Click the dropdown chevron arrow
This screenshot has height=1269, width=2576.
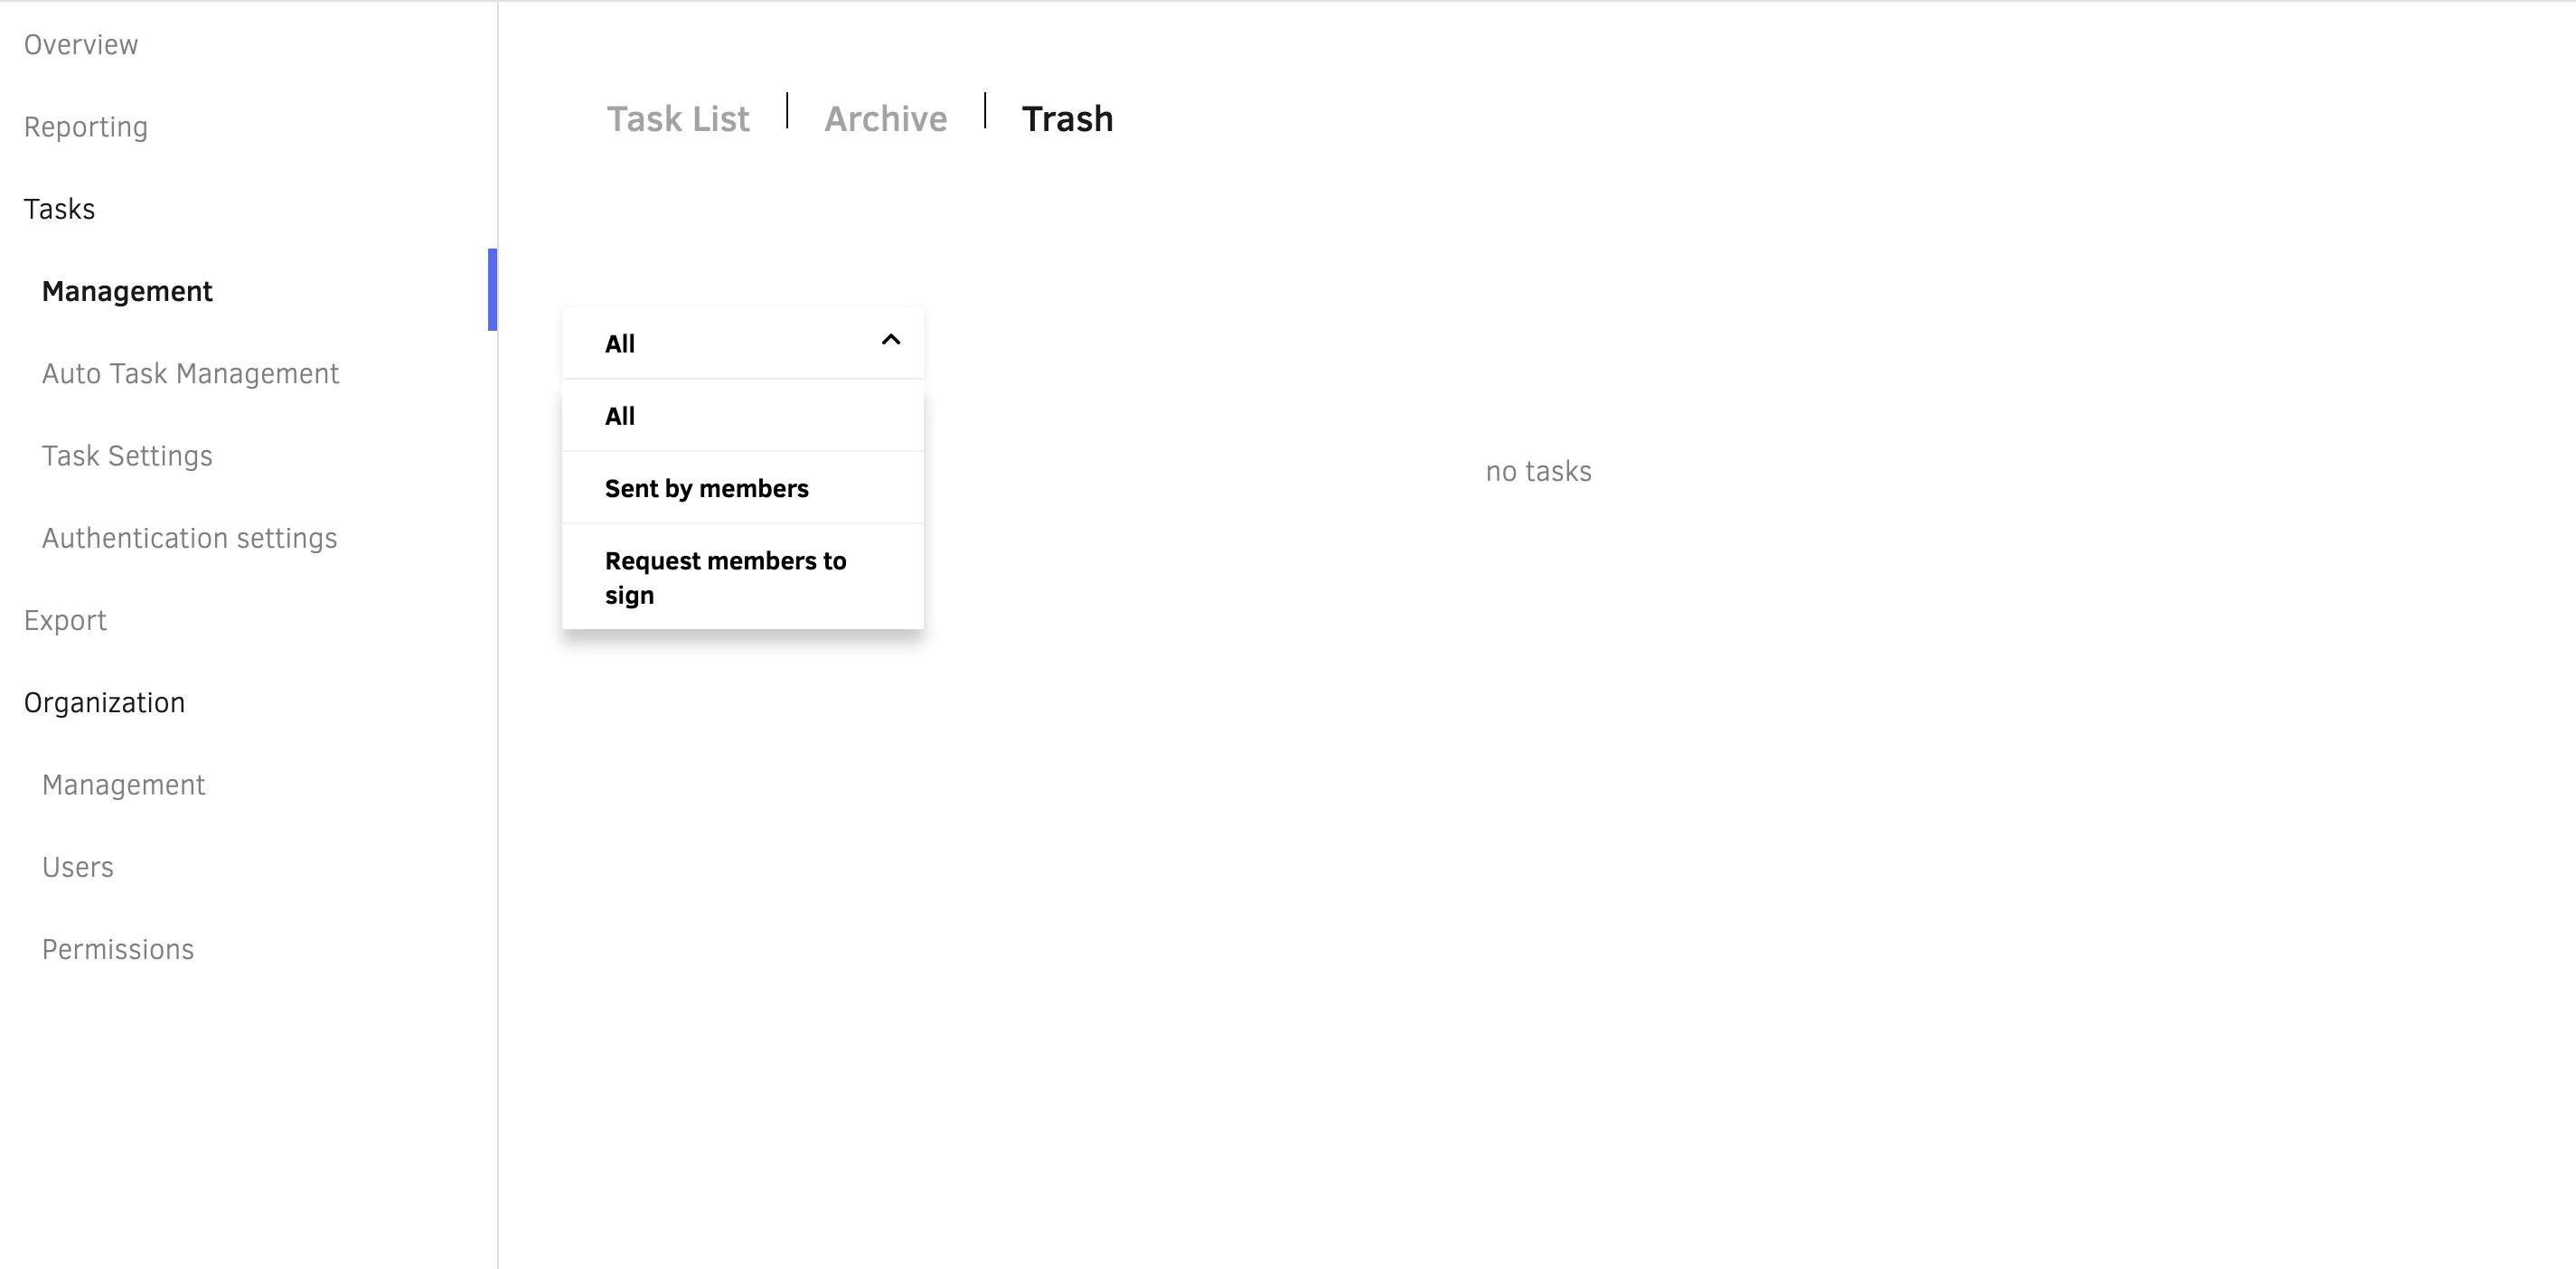point(890,340)
